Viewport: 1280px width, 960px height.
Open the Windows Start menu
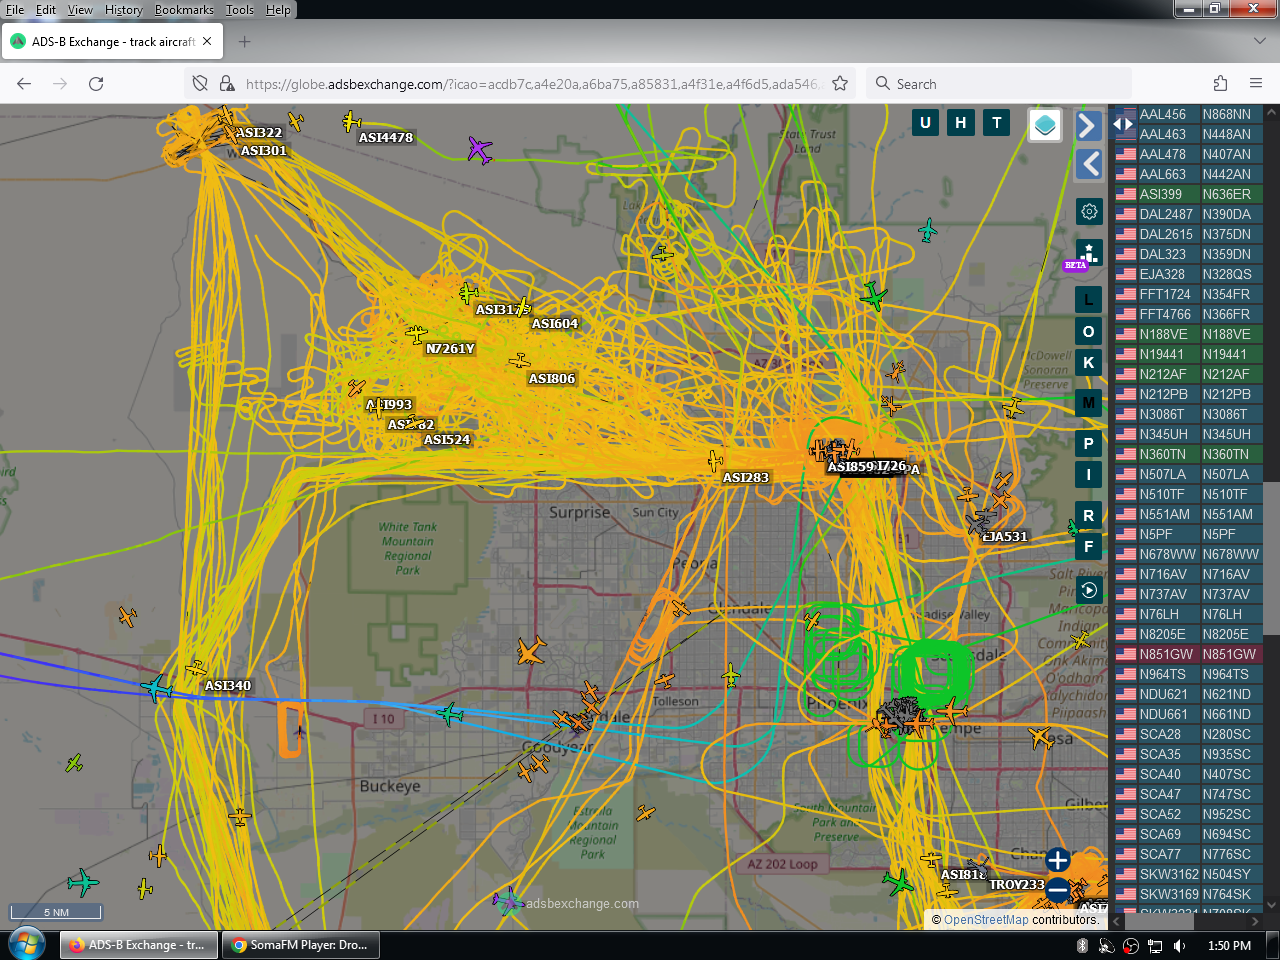[27, 944]
